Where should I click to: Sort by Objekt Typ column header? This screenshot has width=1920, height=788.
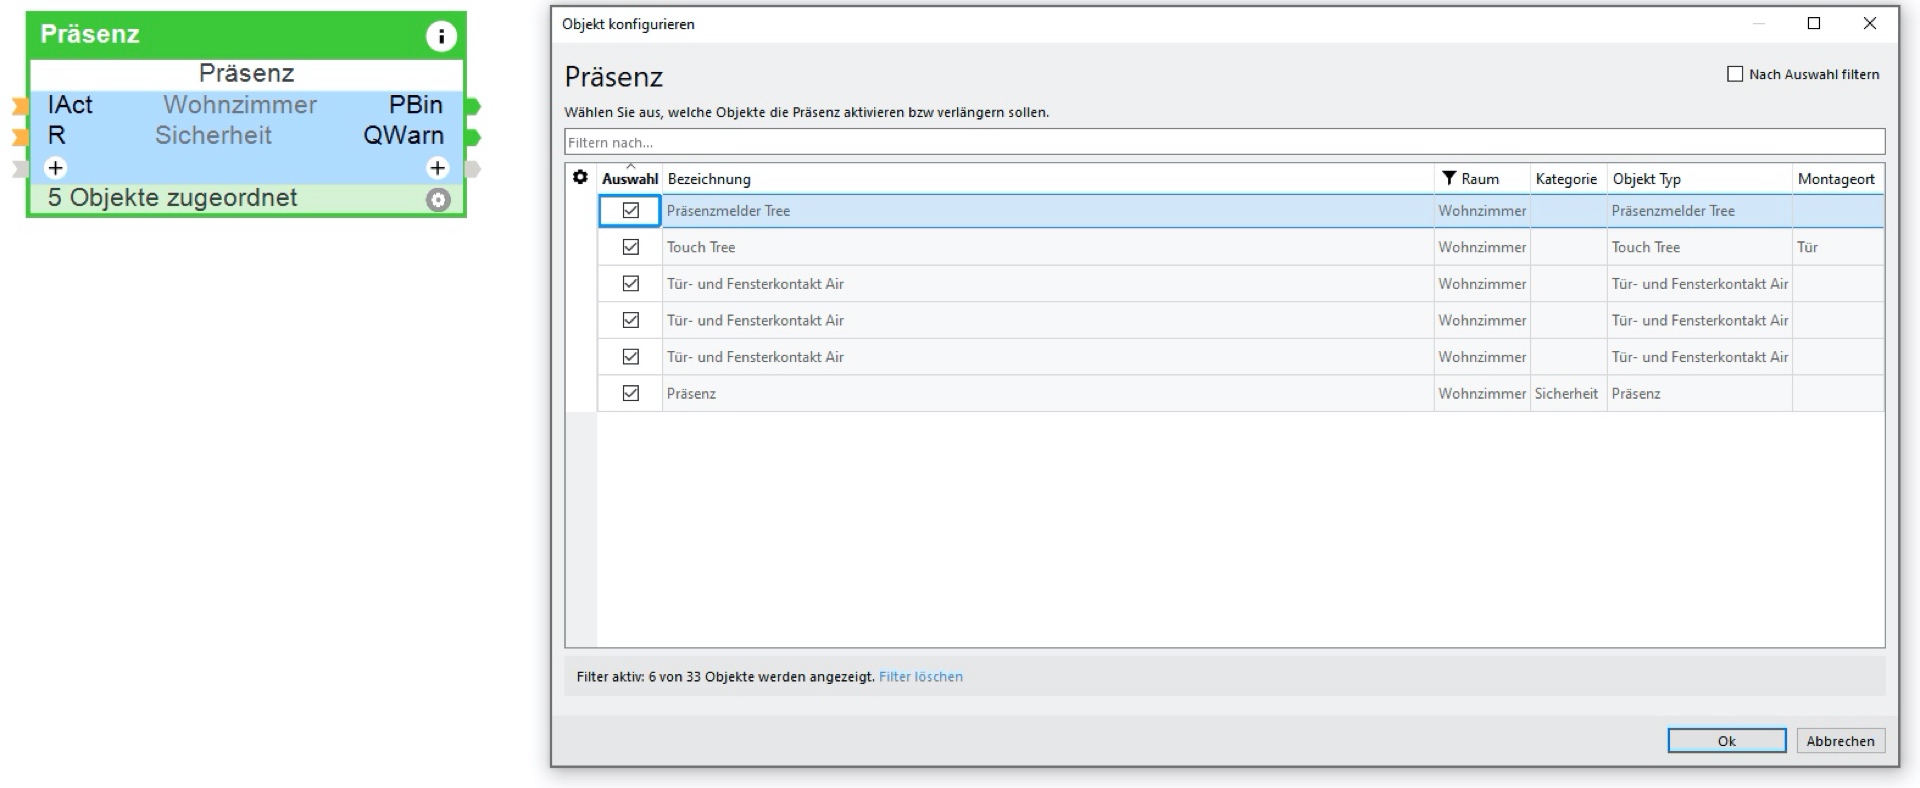[x=1647, y=179]
